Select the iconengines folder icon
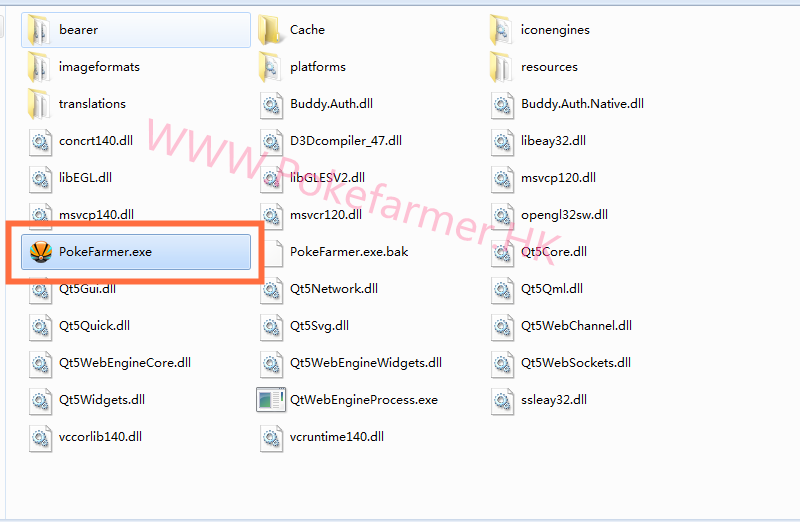Image resolution: width=800 pixels, height=522 pixels. pyautogui.click(x=501, y=30)
